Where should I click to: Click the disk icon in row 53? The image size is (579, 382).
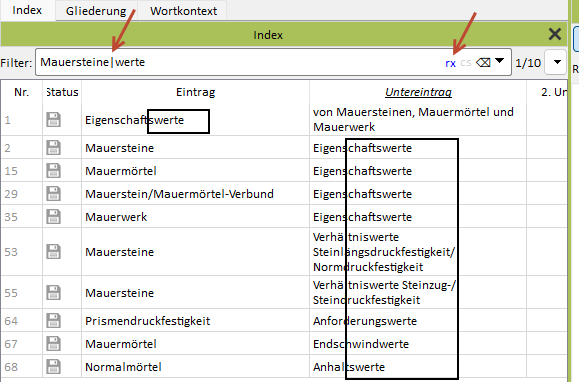(x=54, y=252)
